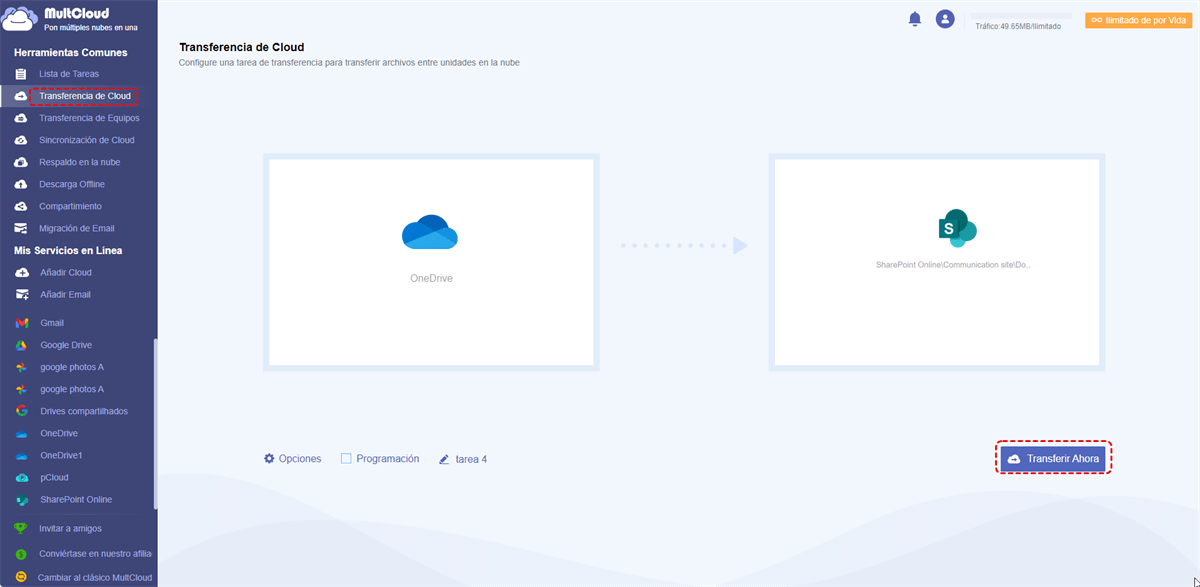Click the Cambiar al clásico MultCloud icon
The height and width of the screenshot is (587, 1200).
point(21,577)
